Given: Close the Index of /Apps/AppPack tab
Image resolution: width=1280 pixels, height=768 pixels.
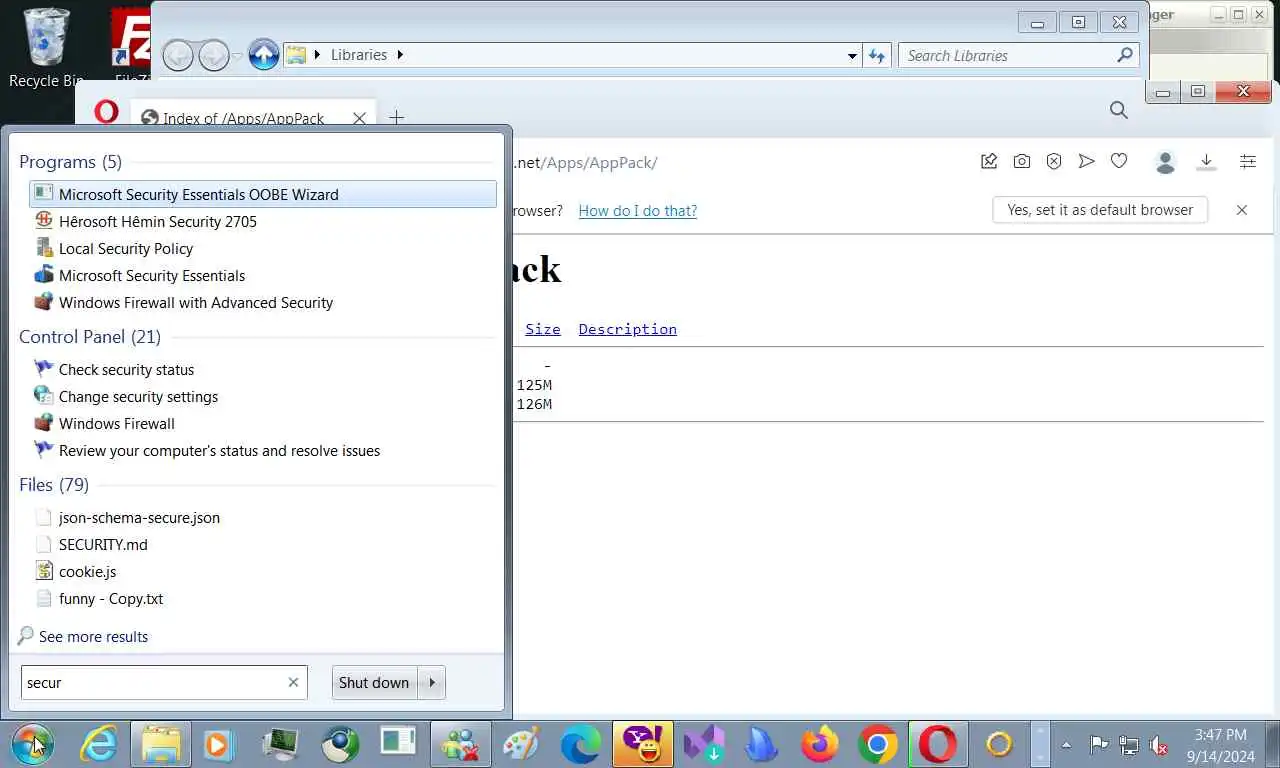Looking at the screenshot, I should [x=359, y=118].
